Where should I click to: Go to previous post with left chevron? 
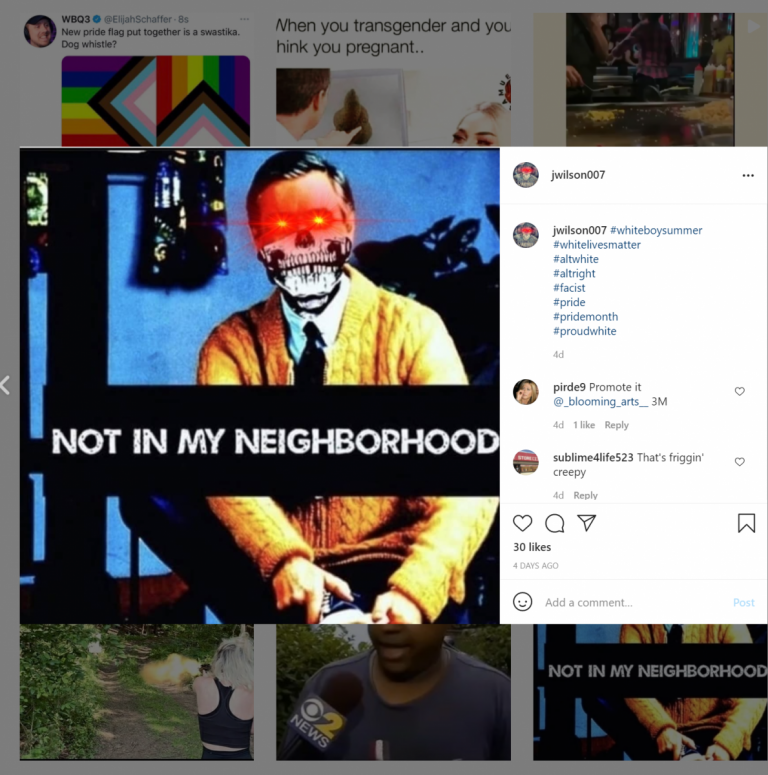(5, 385)
